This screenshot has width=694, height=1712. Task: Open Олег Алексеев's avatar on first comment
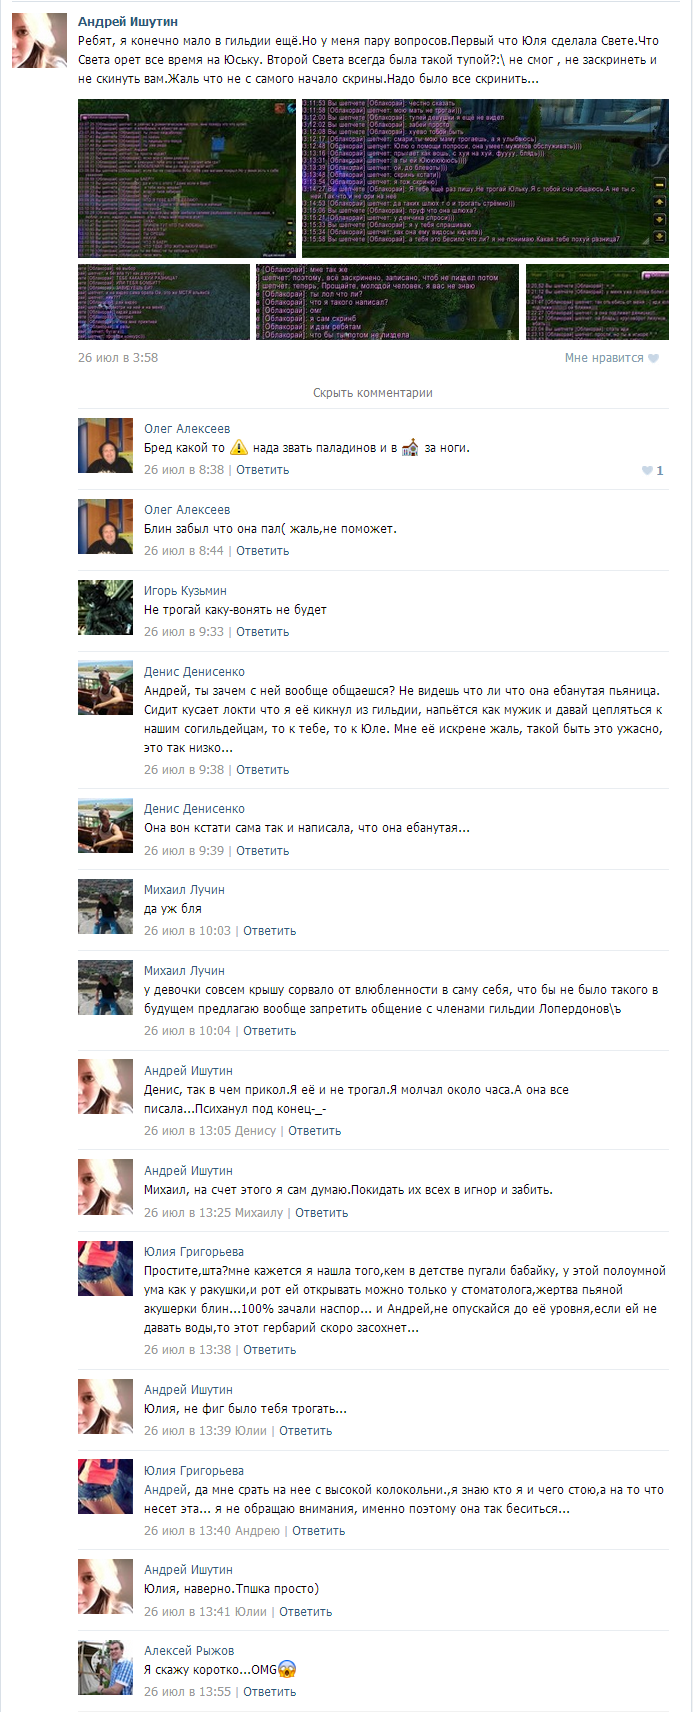point(105,446)
